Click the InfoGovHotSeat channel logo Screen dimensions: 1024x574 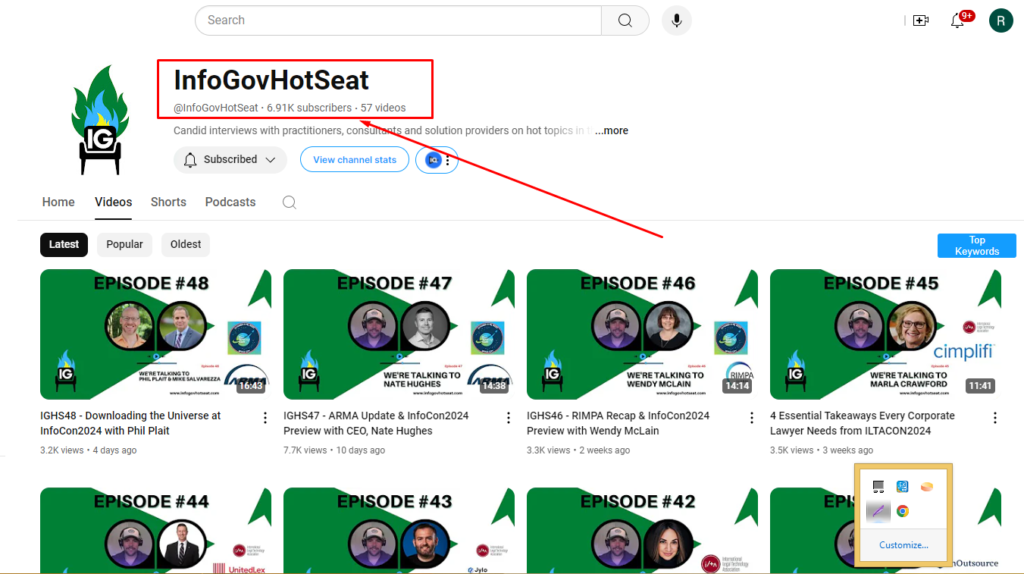pyautogui.click(x=99, y=120)
